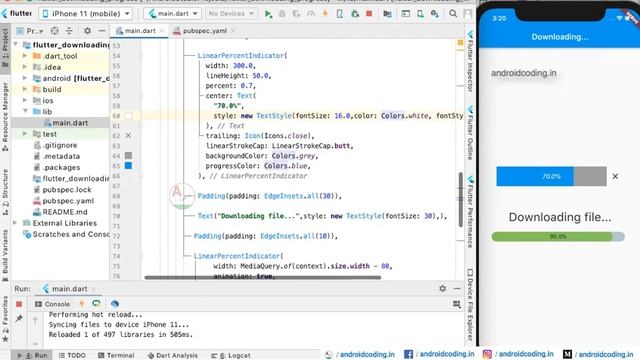Open the Facebook androidcoding.in link

pos(439,354)
